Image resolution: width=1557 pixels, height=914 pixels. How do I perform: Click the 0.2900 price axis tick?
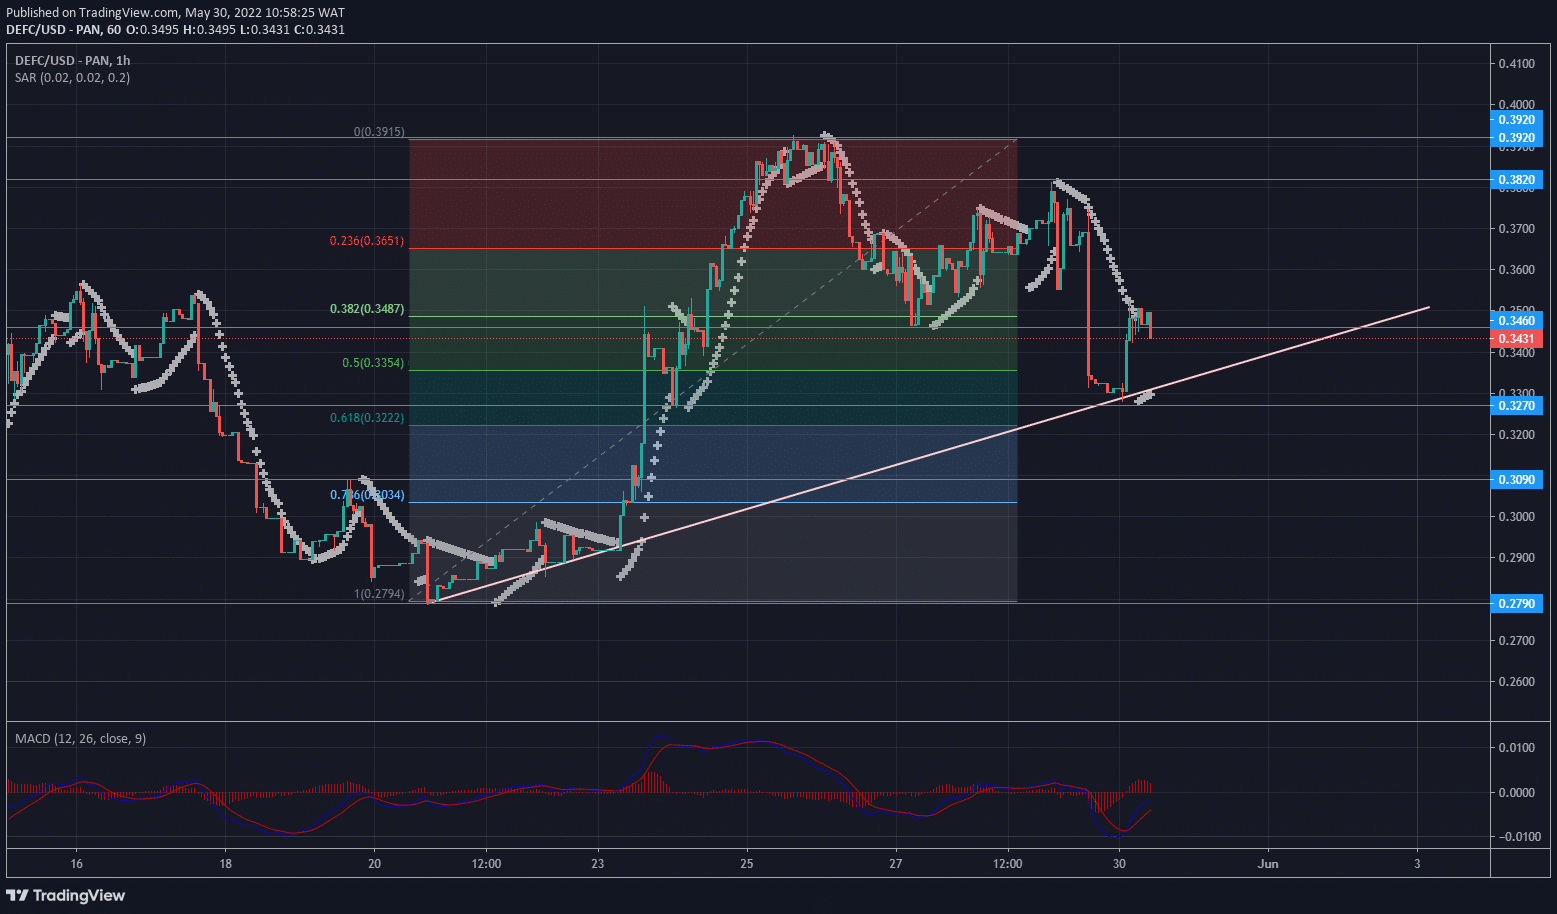[1516, 558]
